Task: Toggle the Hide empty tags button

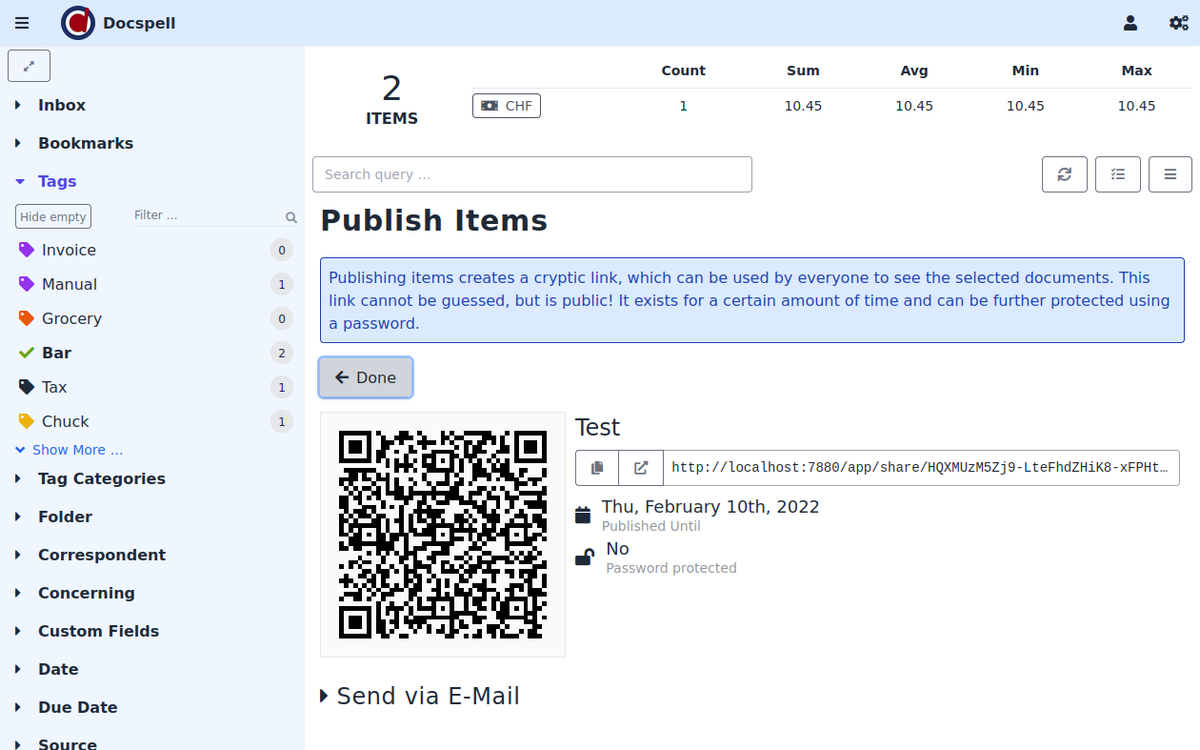Action: 53,216
